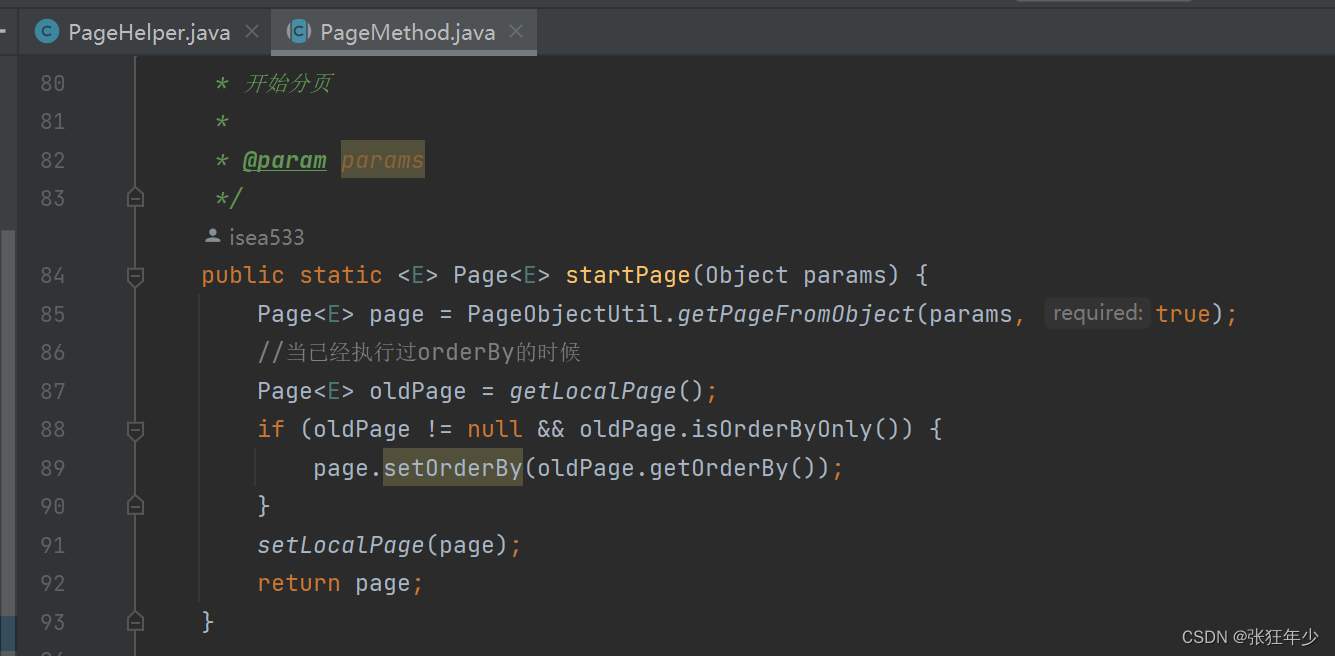Click the author person icon beside isea533
Image resolution: width=1335 pixels, height=656 pixels.
pyautogui.click(x=212, y=237)
